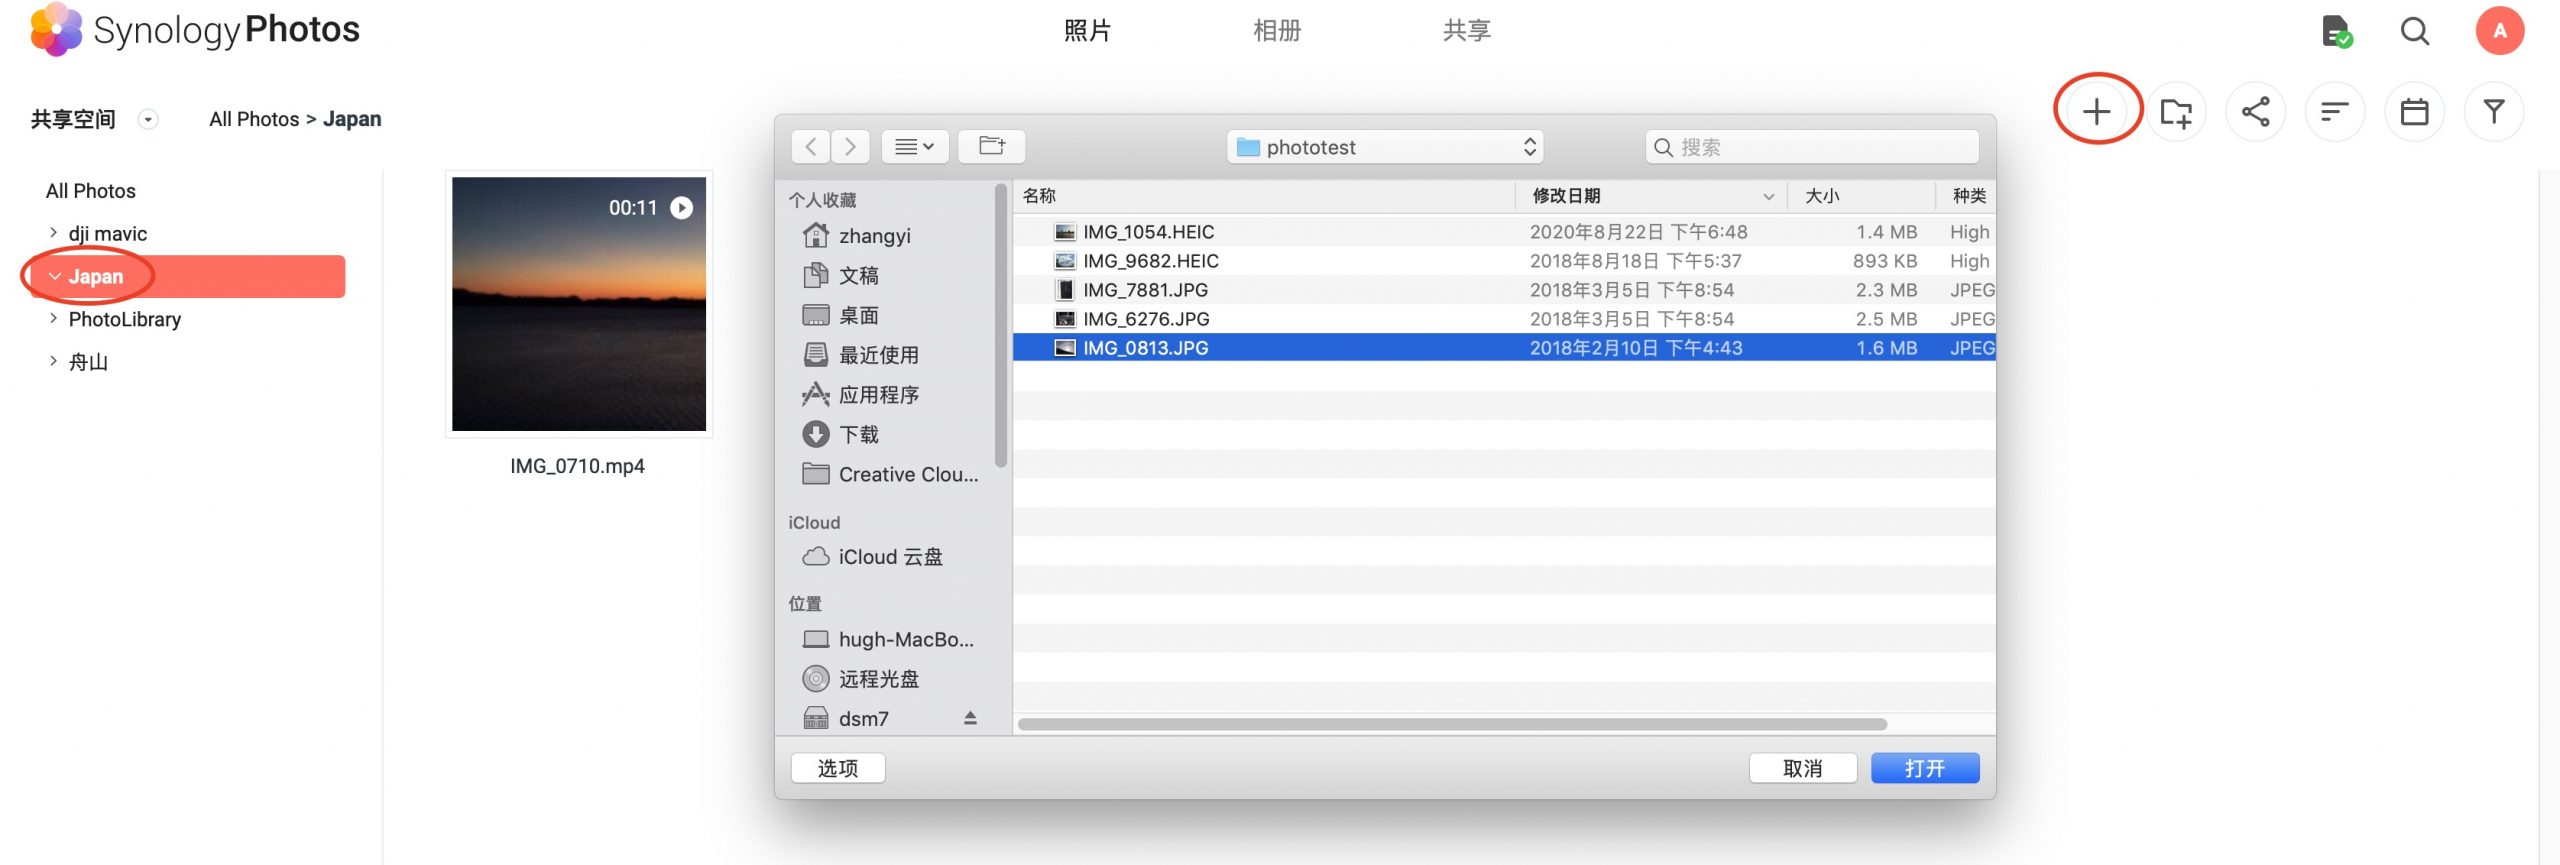
Task: Open the user account avatar A
Action: coord(2499,31)
